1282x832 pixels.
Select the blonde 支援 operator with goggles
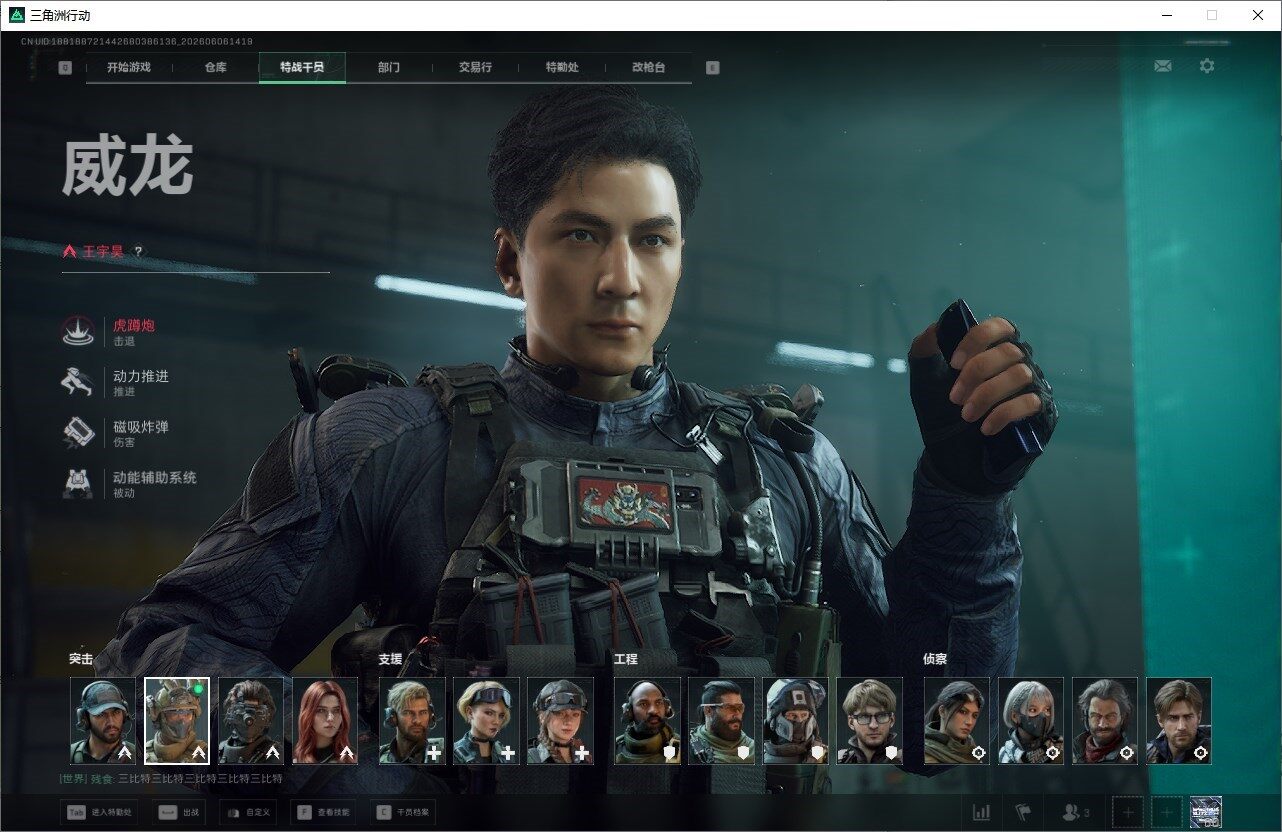pyautogui.click(x=486, y=721)
